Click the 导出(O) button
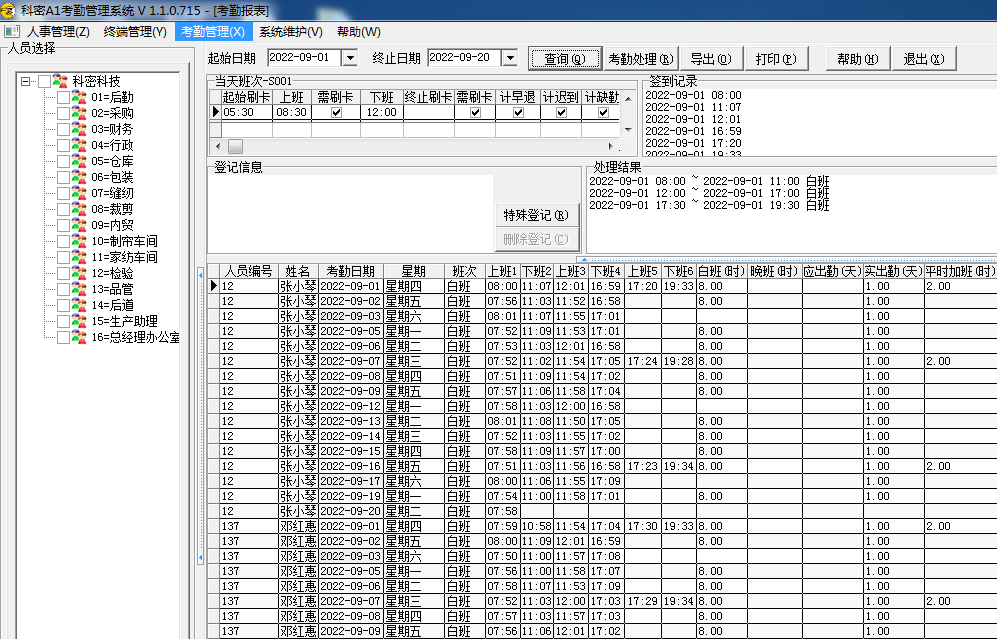 click(711, 58)
